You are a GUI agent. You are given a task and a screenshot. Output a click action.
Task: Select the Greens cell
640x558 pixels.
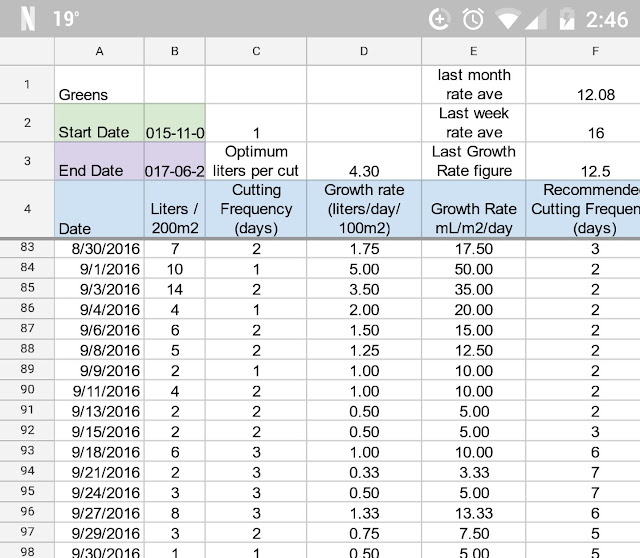click(99, 85)
